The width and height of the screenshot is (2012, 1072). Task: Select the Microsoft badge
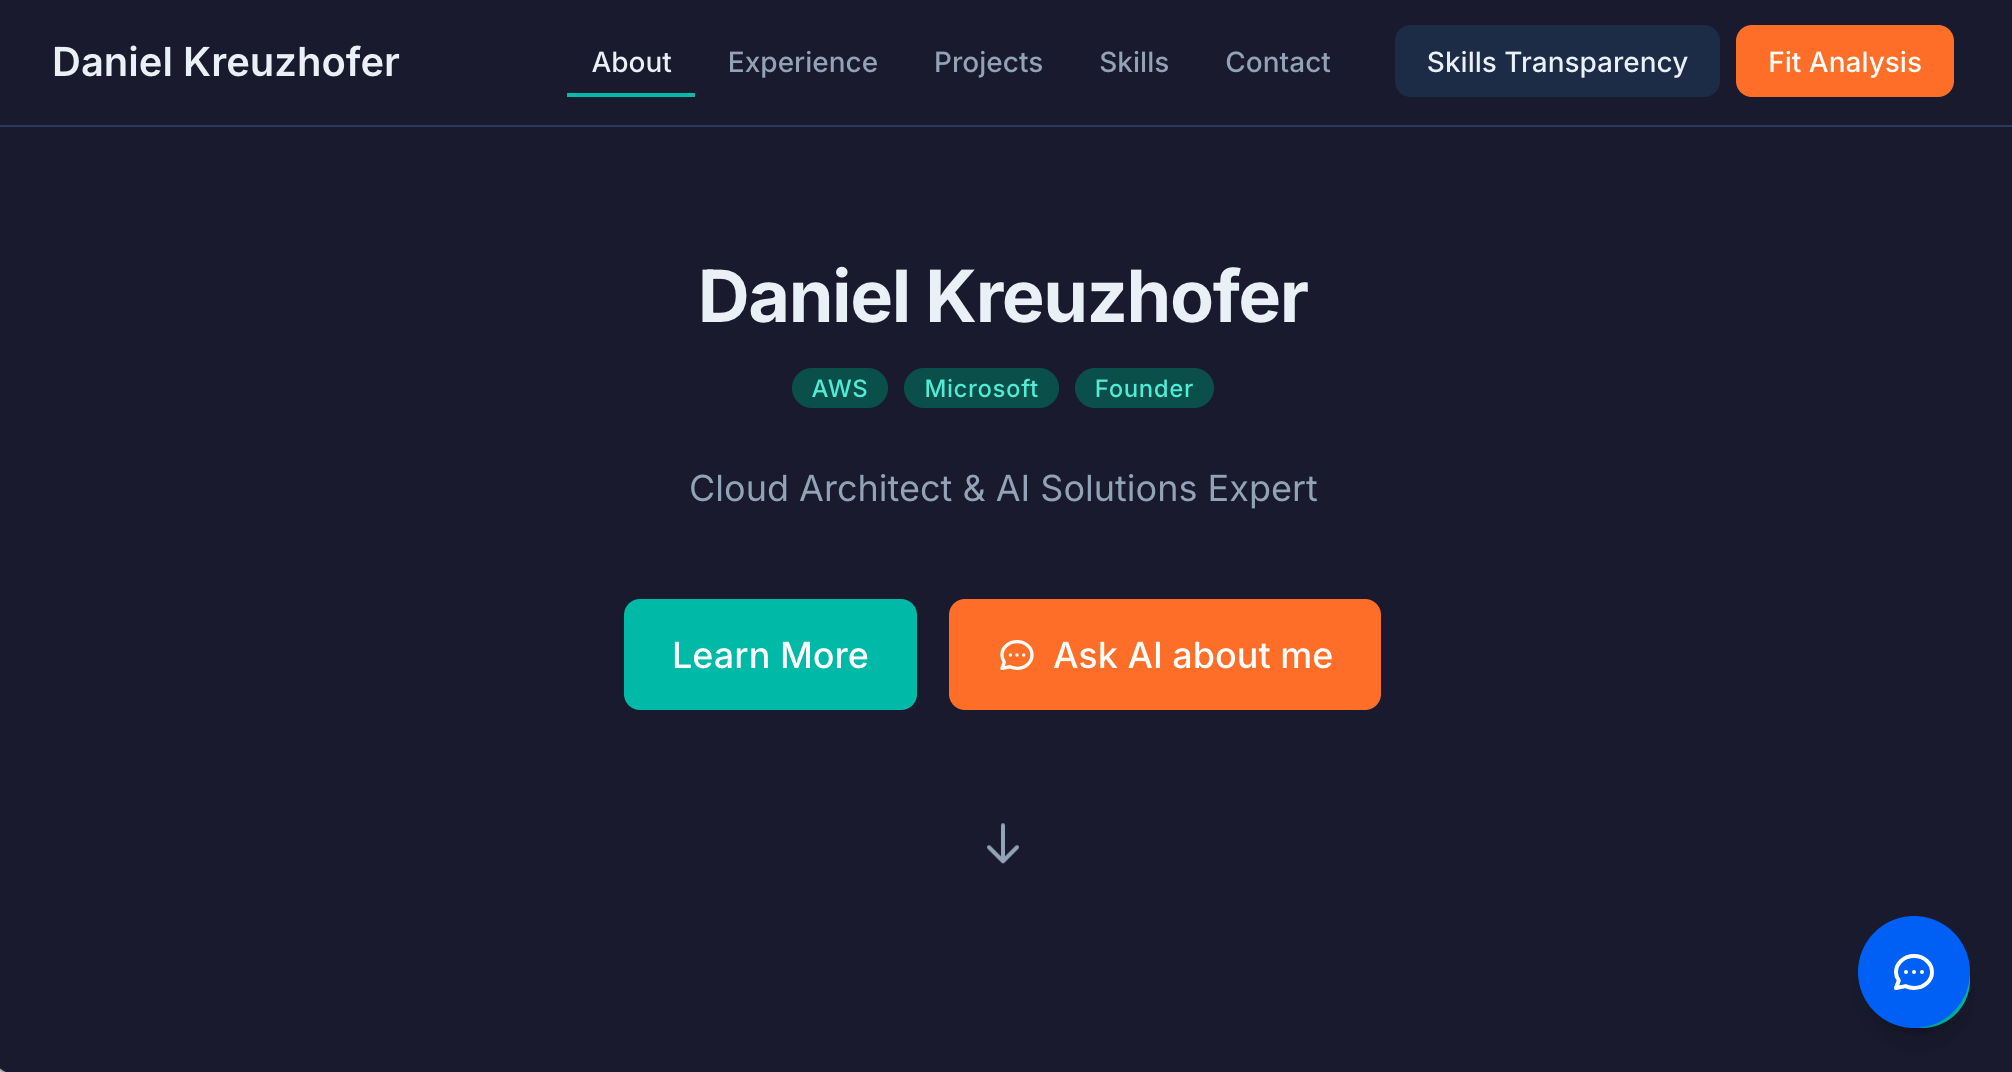click(x=981, y=388)
